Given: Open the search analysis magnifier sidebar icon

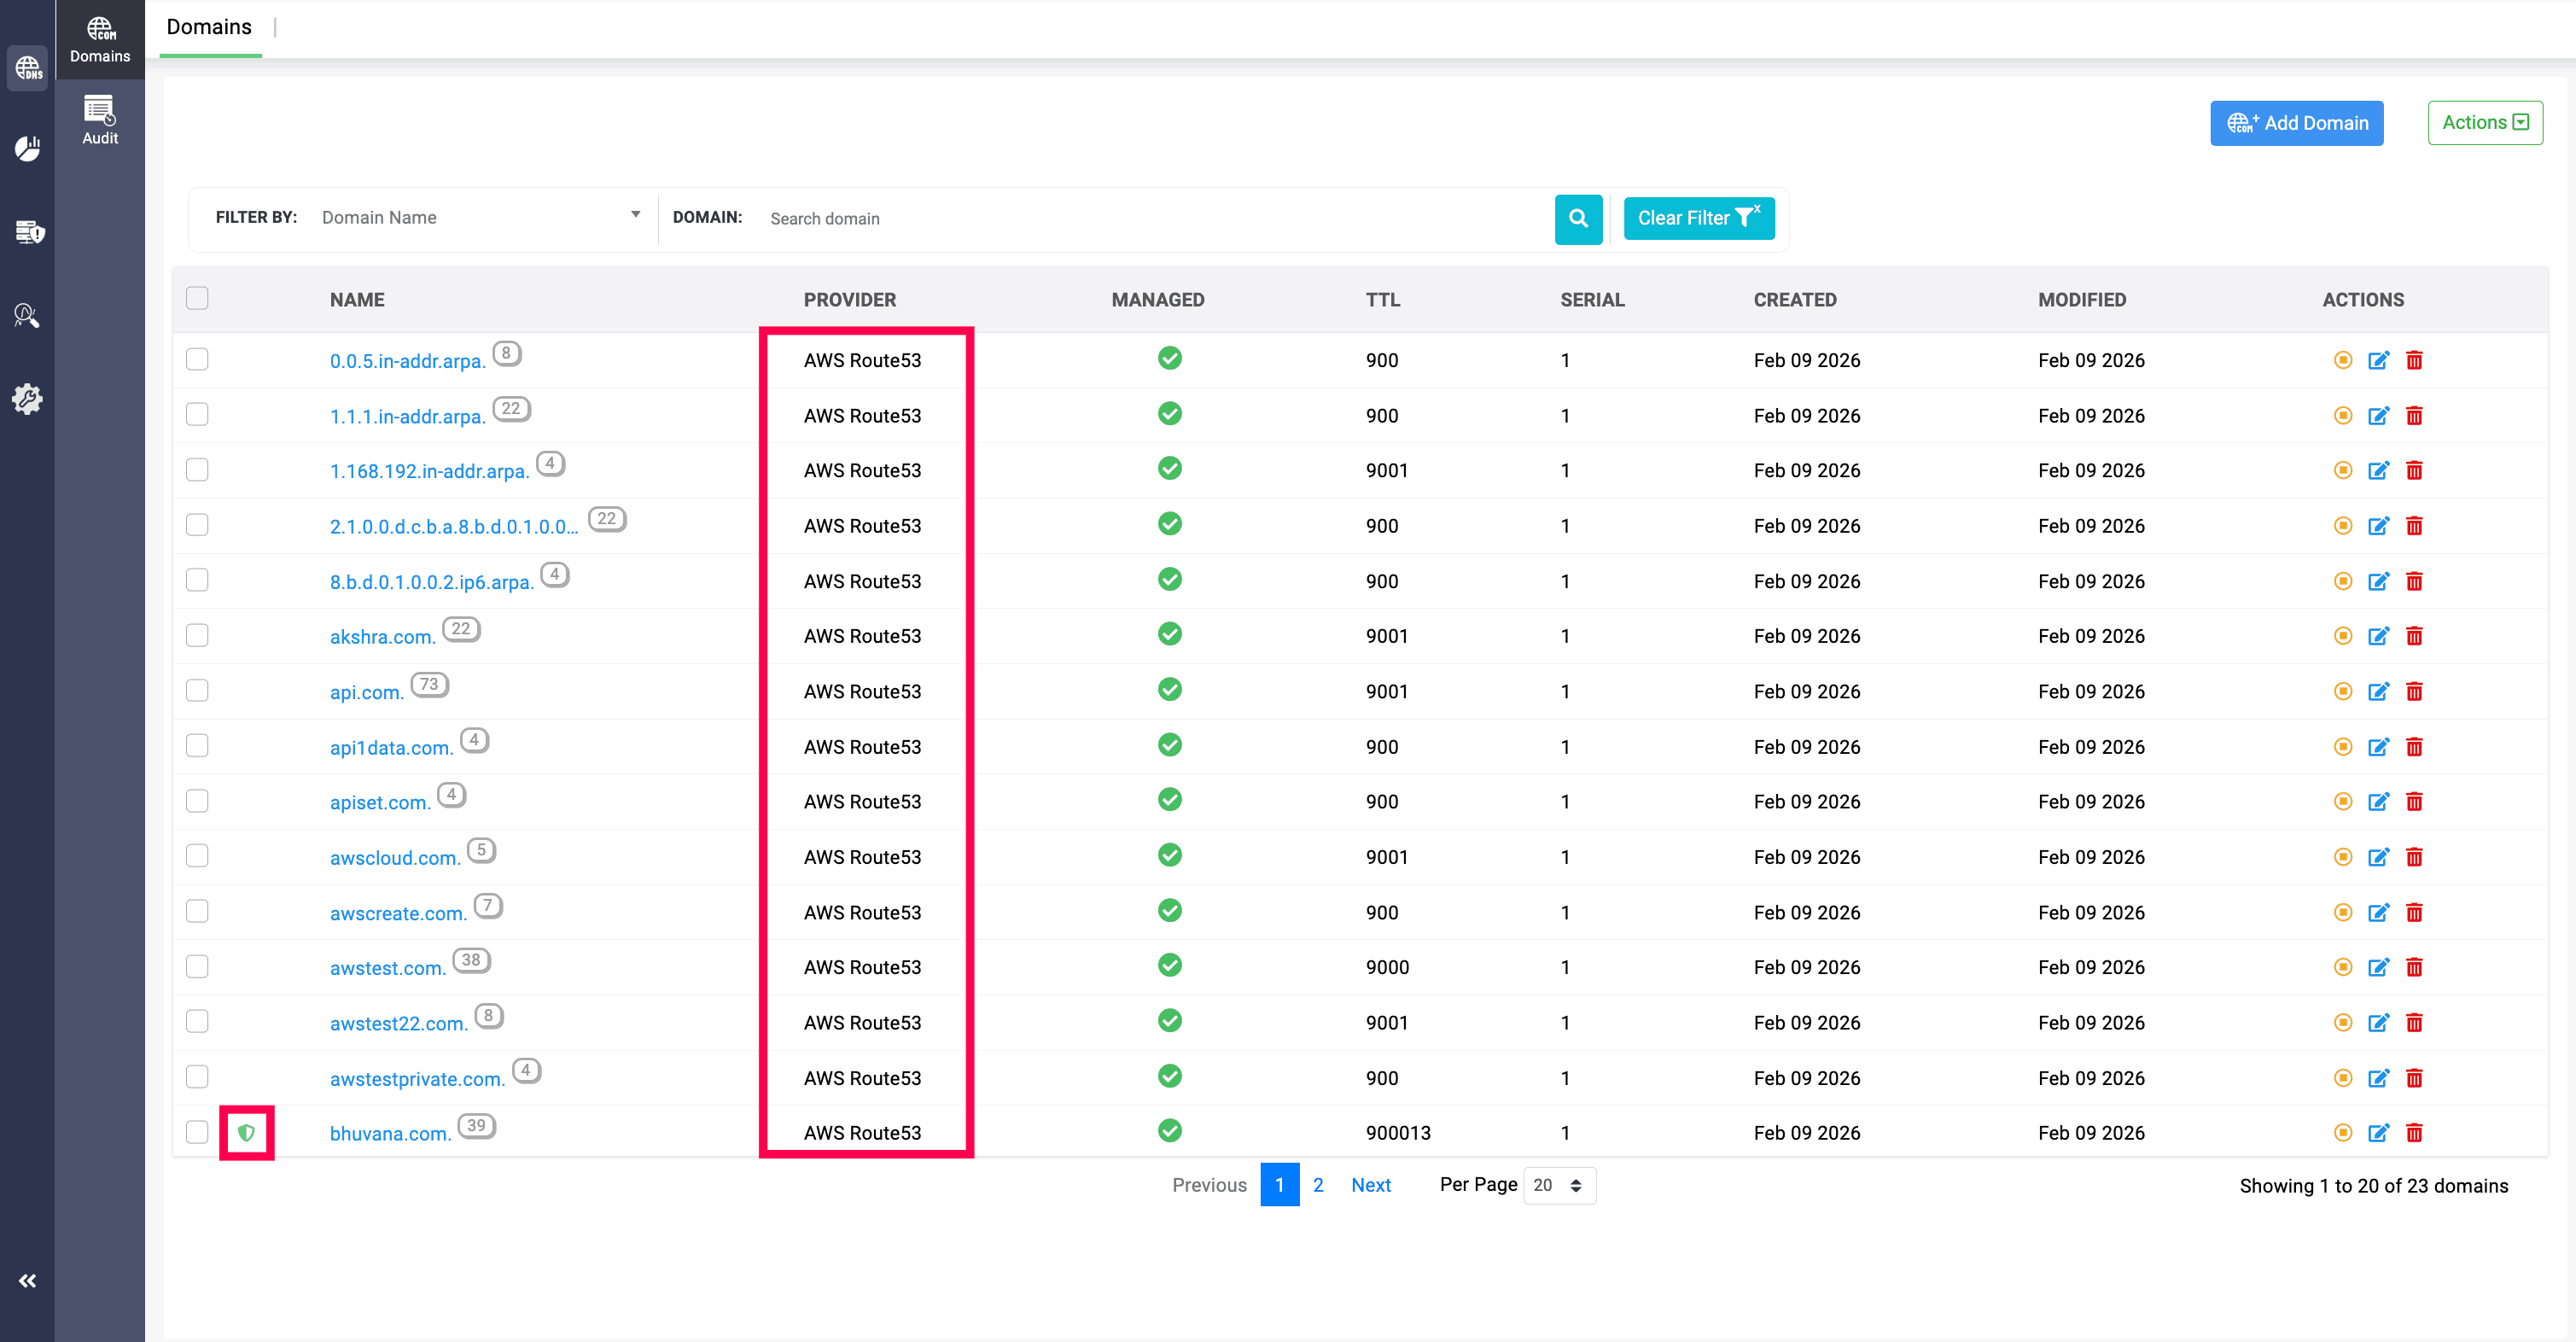Looking at the screenshot, I should 27,315.
